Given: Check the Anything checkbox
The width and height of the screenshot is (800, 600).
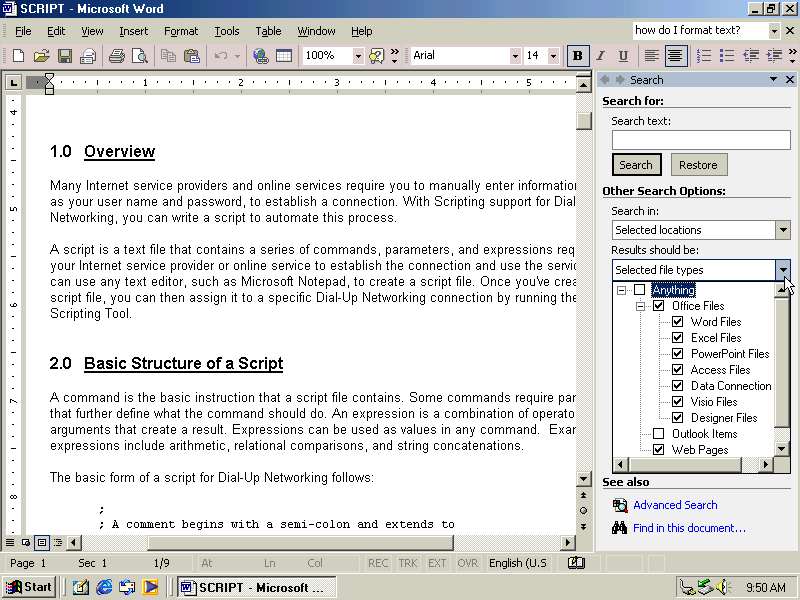Looking at the screenshot, I should 639,290.
